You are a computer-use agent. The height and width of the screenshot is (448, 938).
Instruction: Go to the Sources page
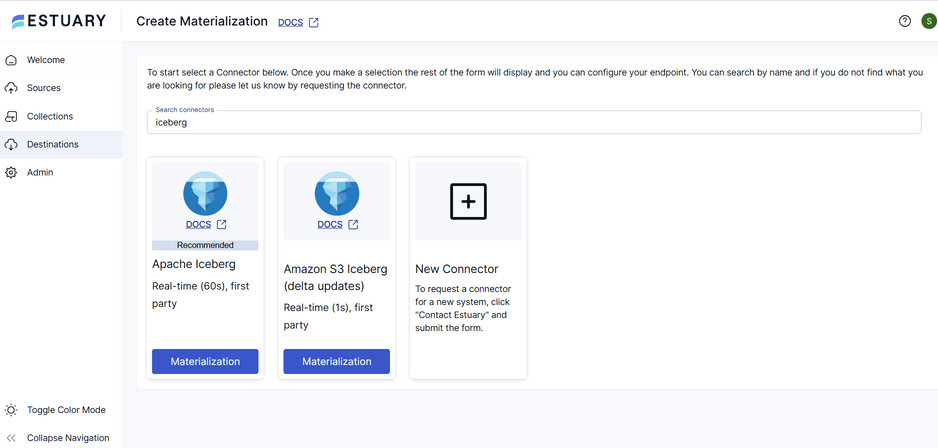tap(44, 88)
